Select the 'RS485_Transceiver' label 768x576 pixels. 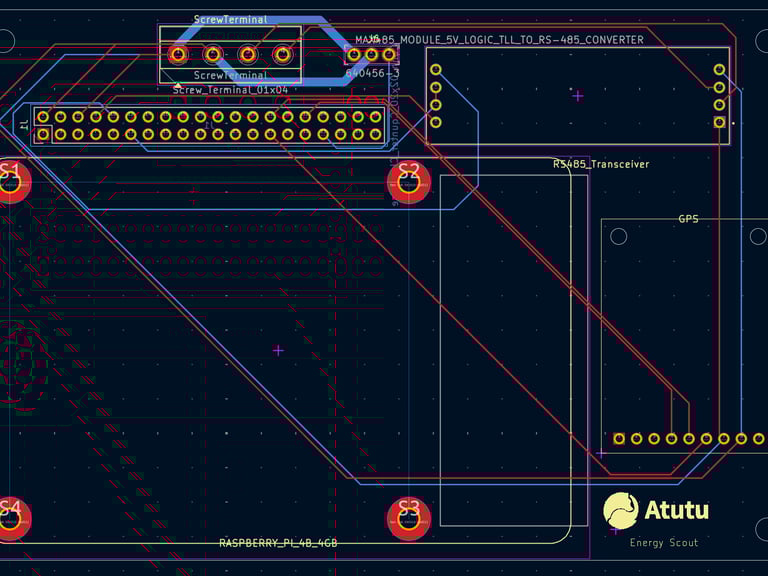601,164
